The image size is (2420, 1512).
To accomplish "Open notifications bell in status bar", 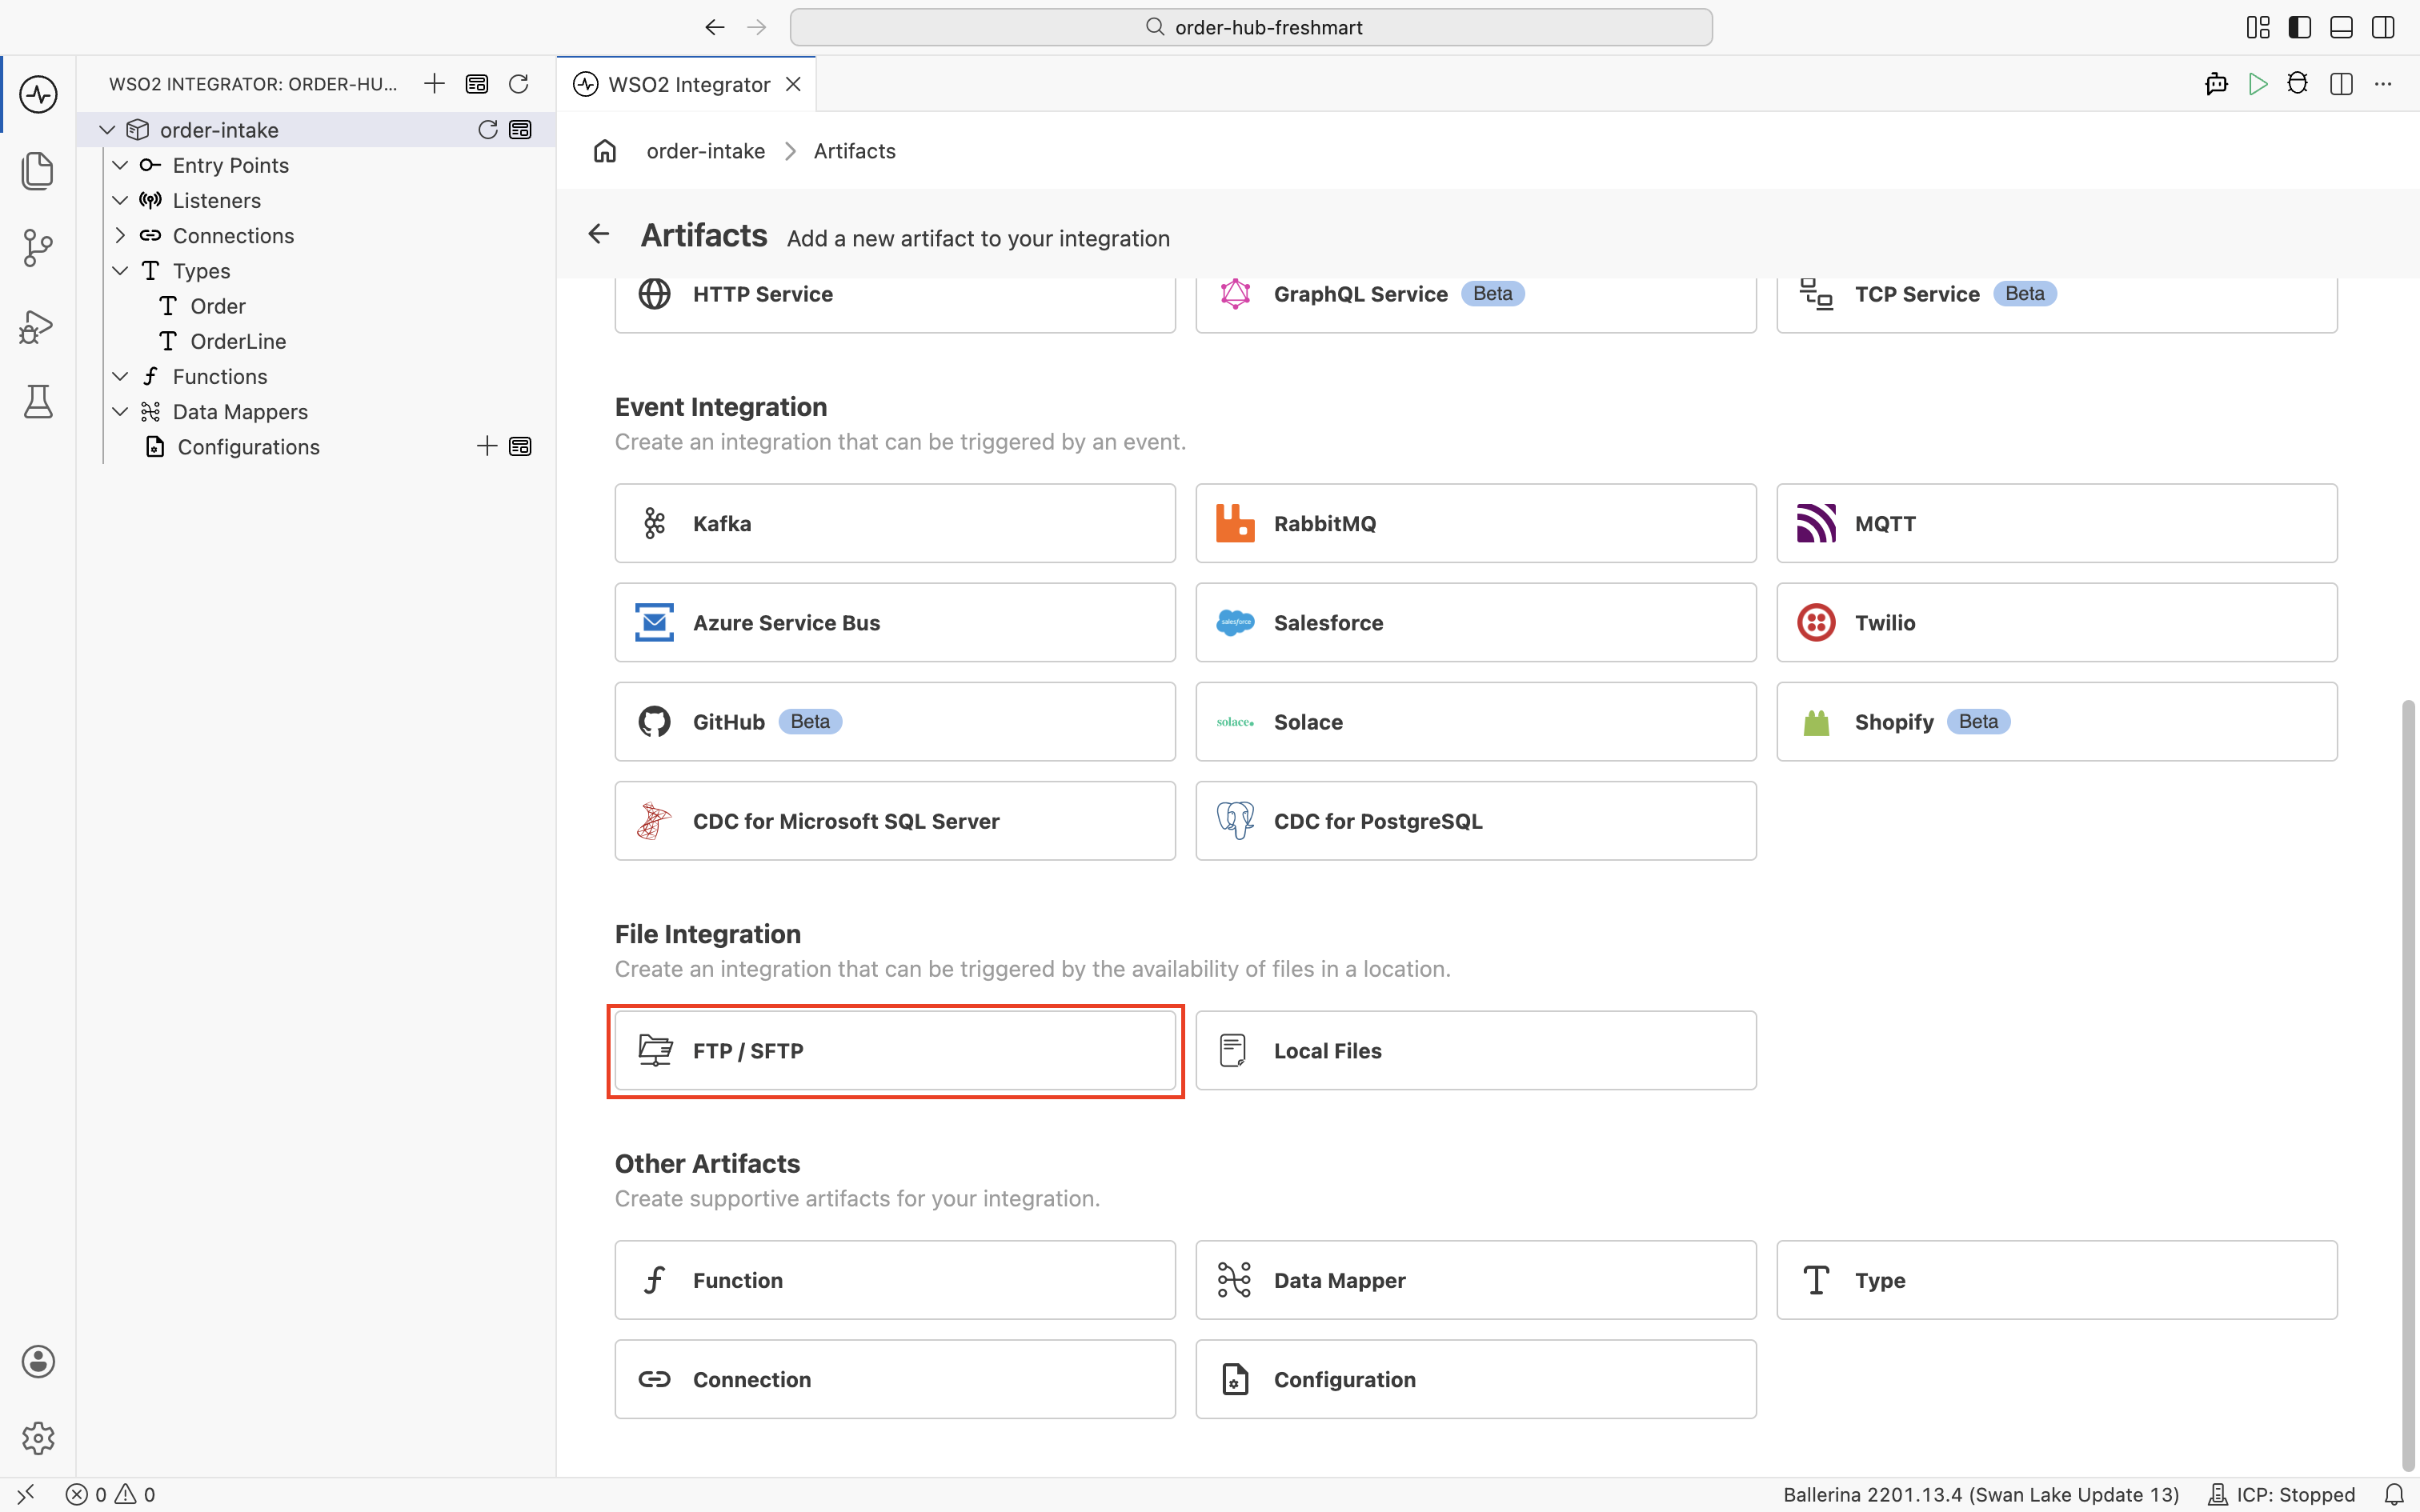I will coord(2394,1494).
